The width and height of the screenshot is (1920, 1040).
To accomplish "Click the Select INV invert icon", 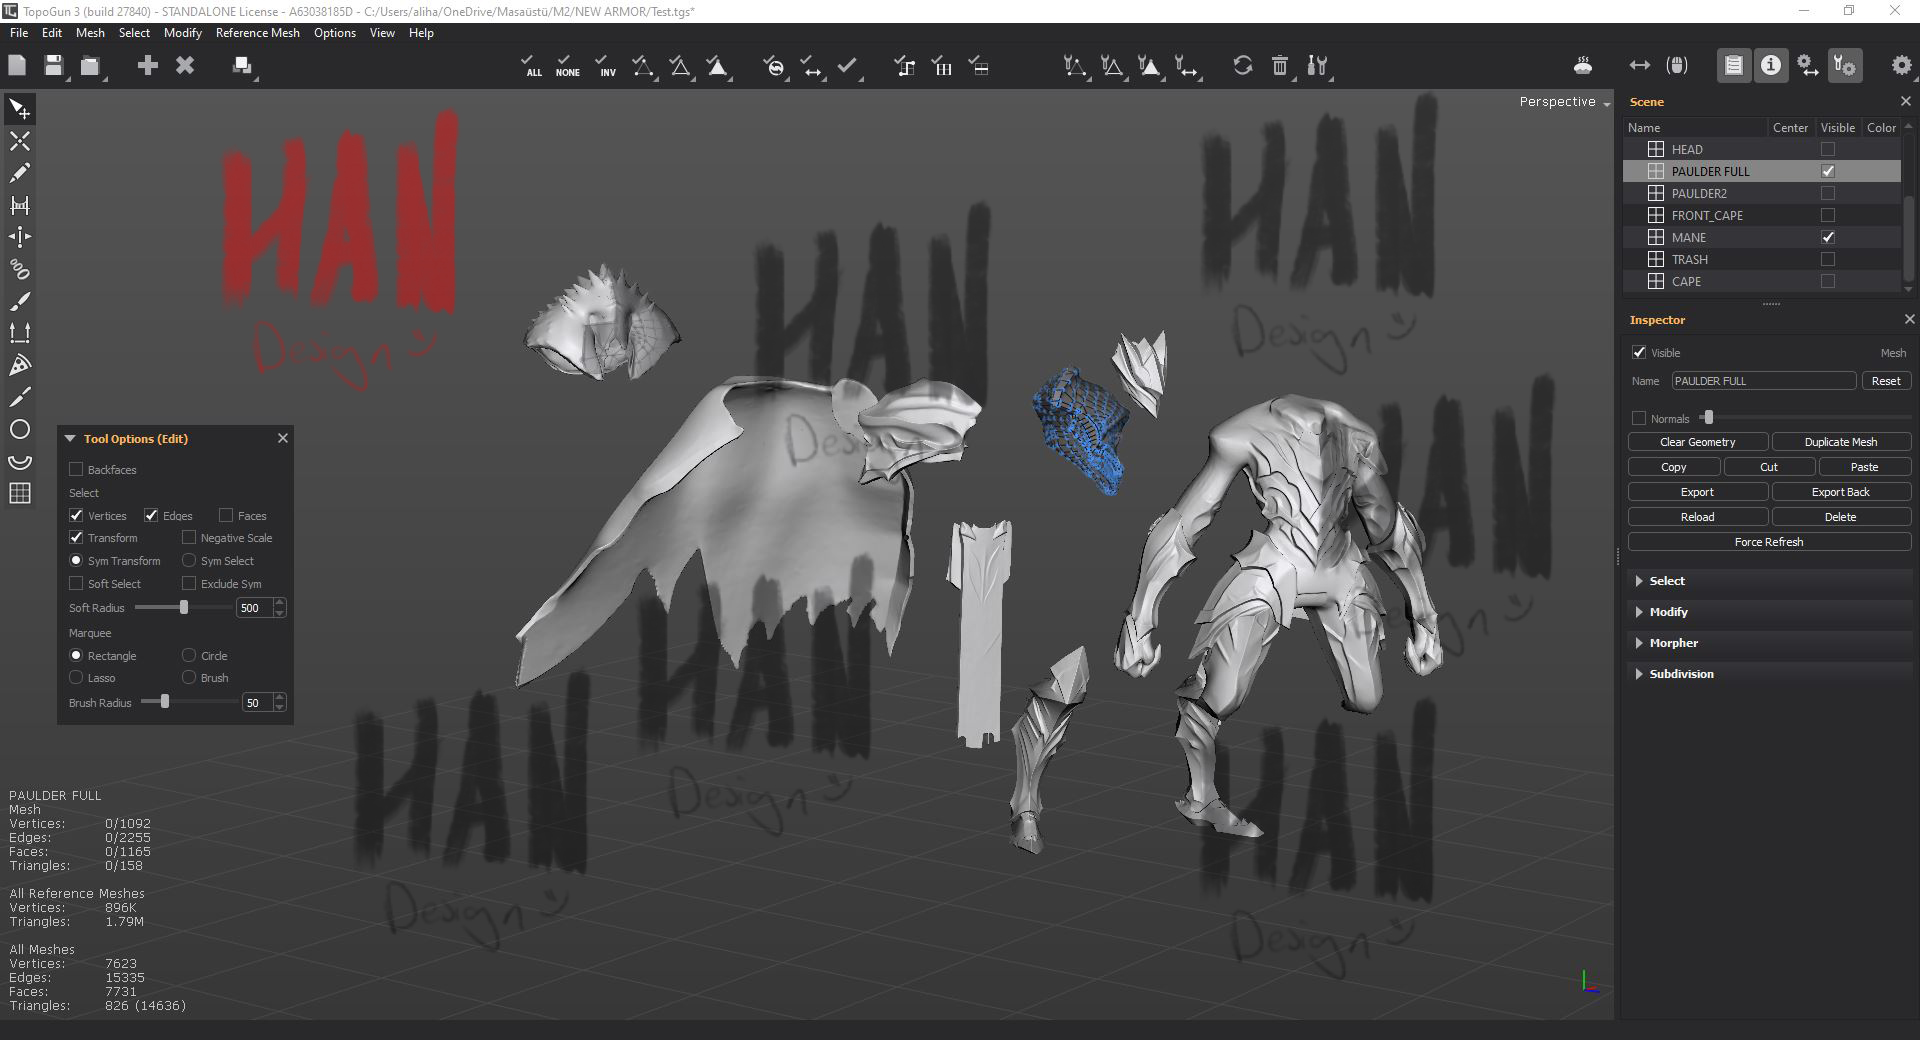I will tap(605, 66).
